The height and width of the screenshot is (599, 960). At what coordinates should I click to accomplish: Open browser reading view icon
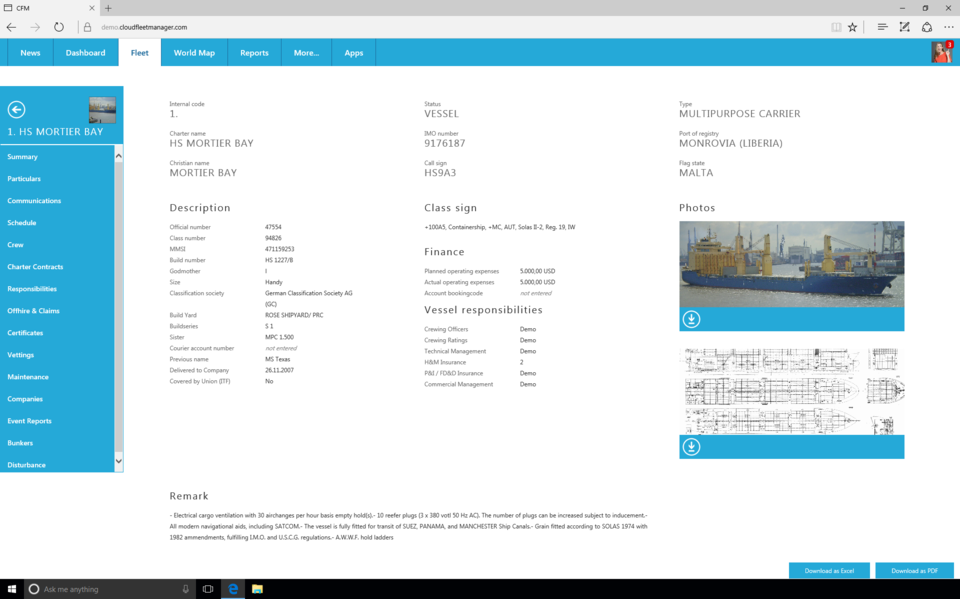pyautogui.click(x=836, y=27)
